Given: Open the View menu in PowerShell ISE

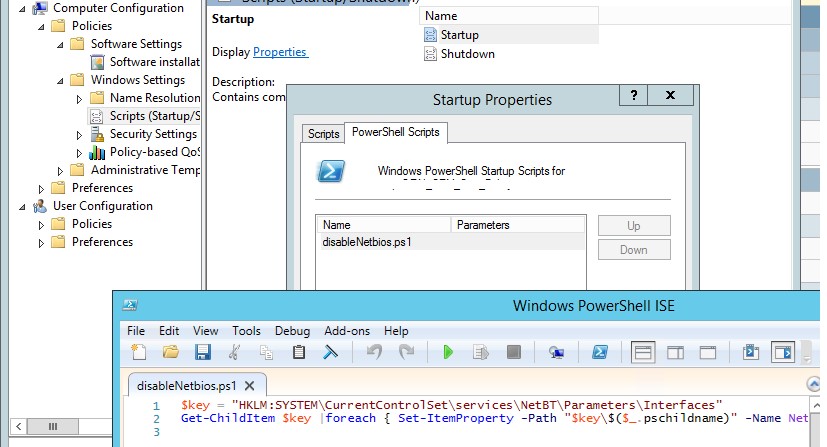Looking at the screenshot, I should pos(205,331).
